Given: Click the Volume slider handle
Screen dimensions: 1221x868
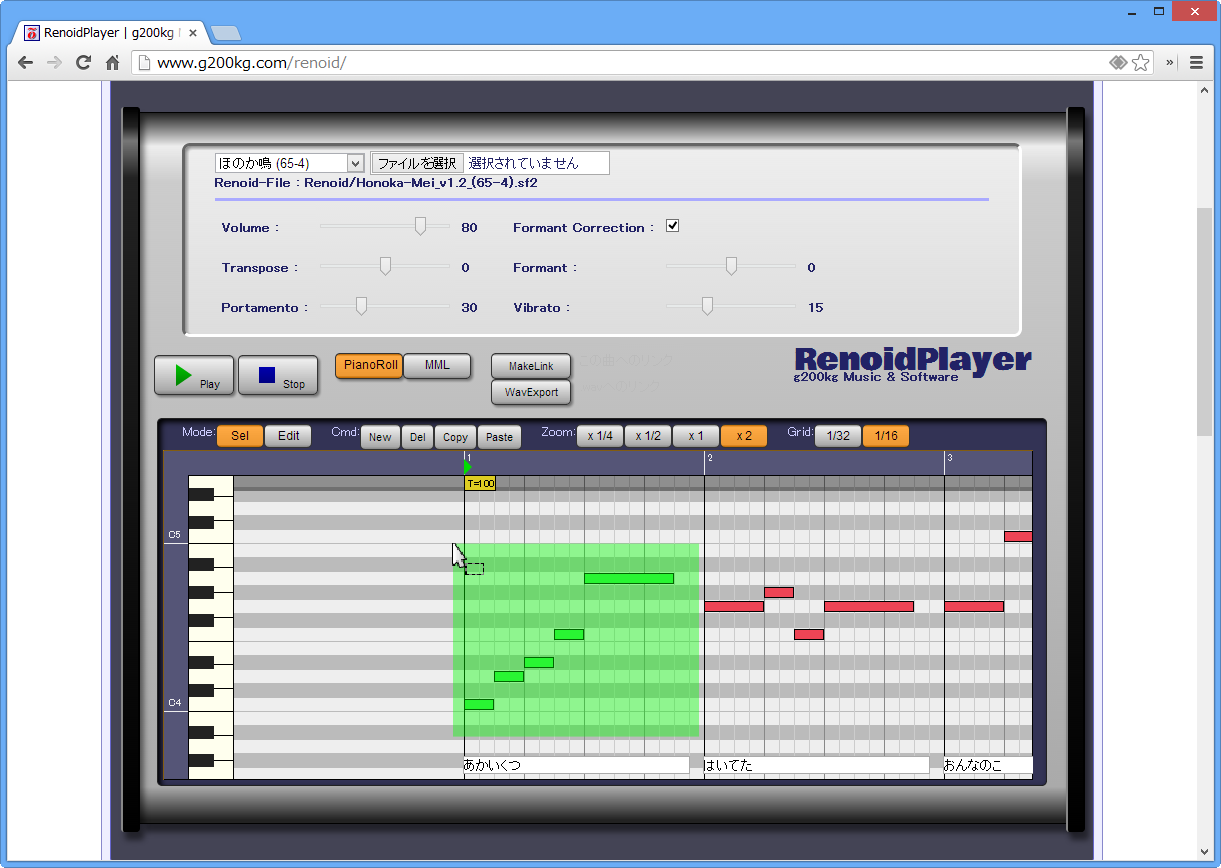Looking at the screenshot, I should click(x=420, y=226).
